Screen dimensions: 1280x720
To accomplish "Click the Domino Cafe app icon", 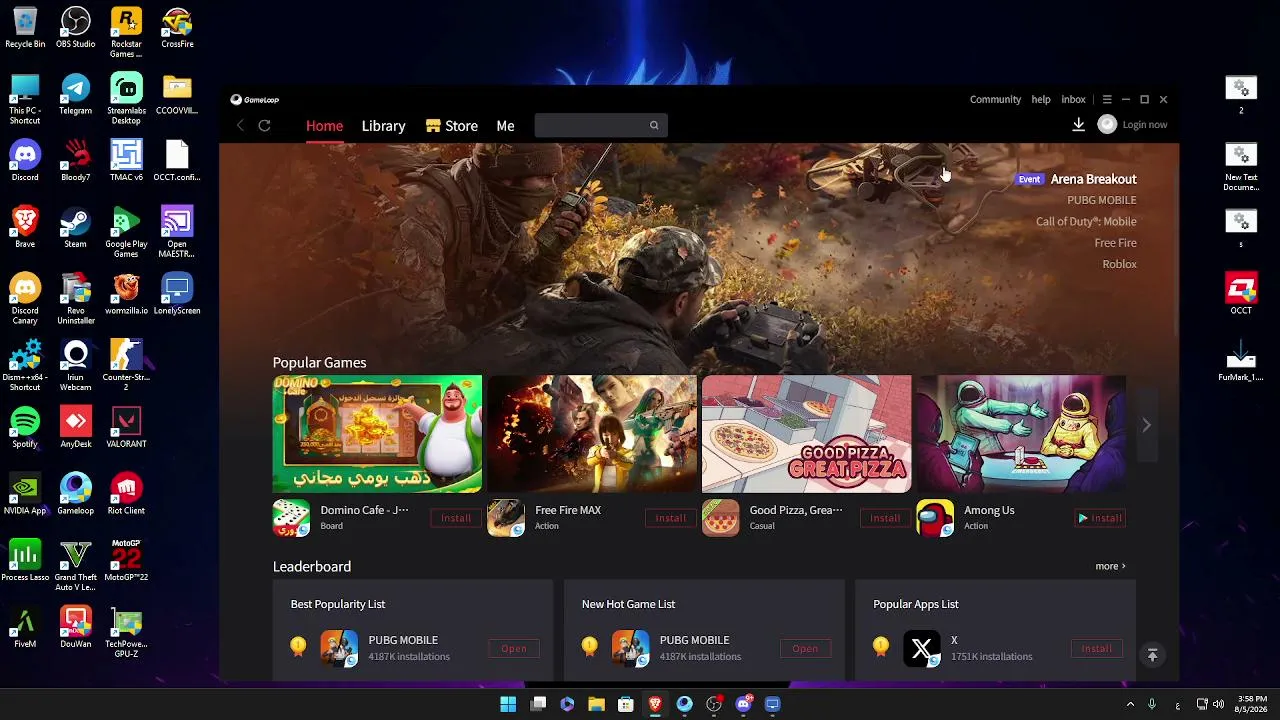I will pos(291,518).
